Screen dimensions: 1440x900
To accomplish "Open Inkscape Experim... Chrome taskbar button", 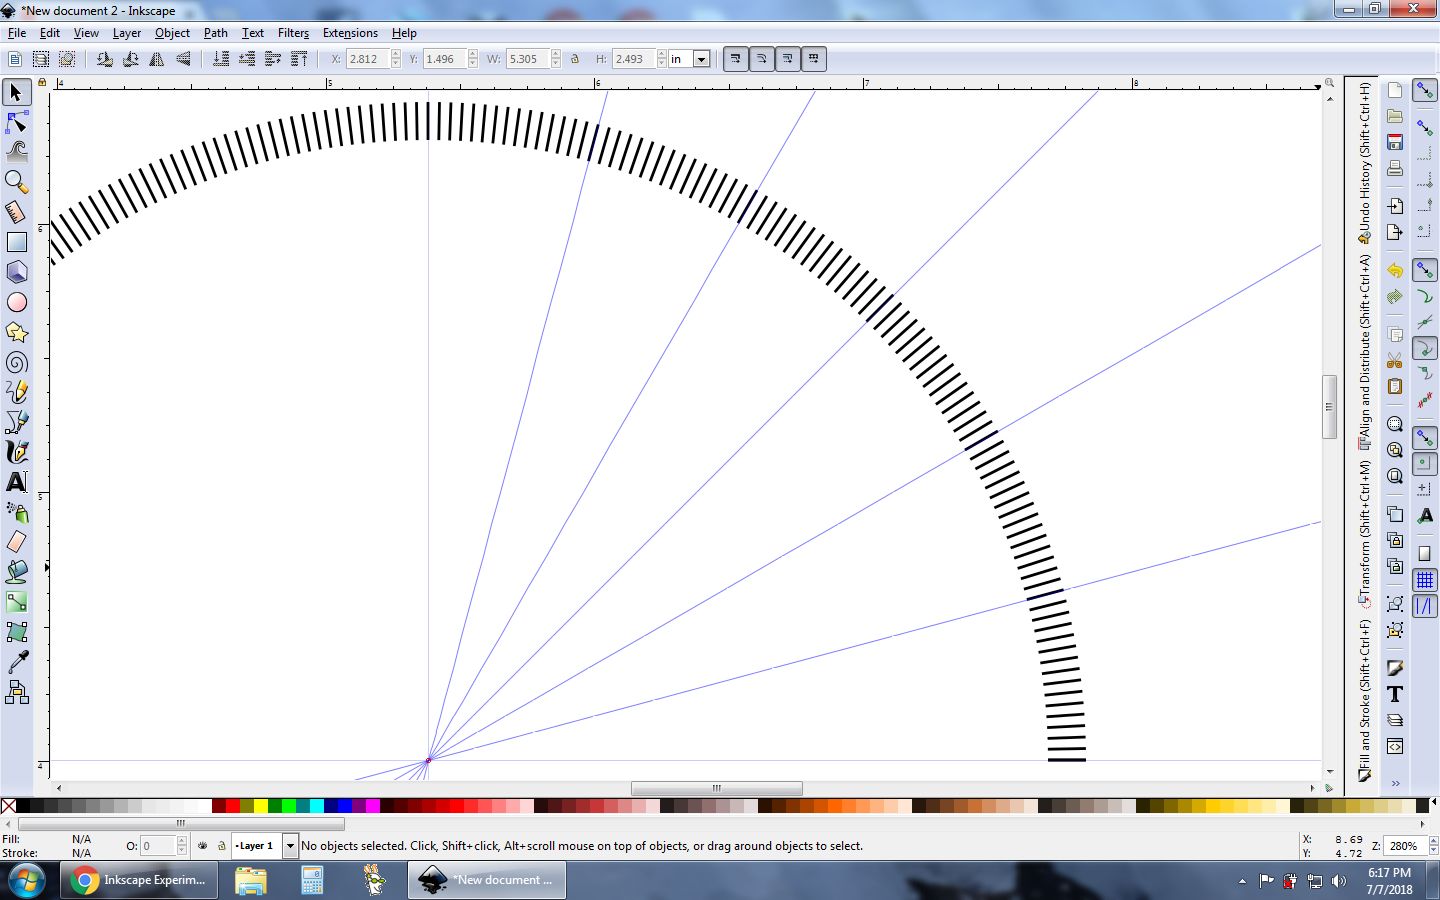I will point(139,880).
